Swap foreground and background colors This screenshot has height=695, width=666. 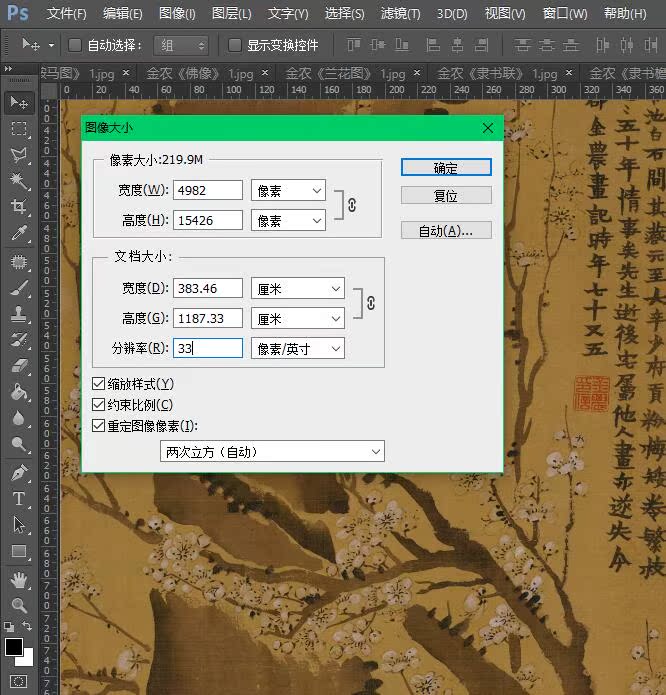[27, 625]
